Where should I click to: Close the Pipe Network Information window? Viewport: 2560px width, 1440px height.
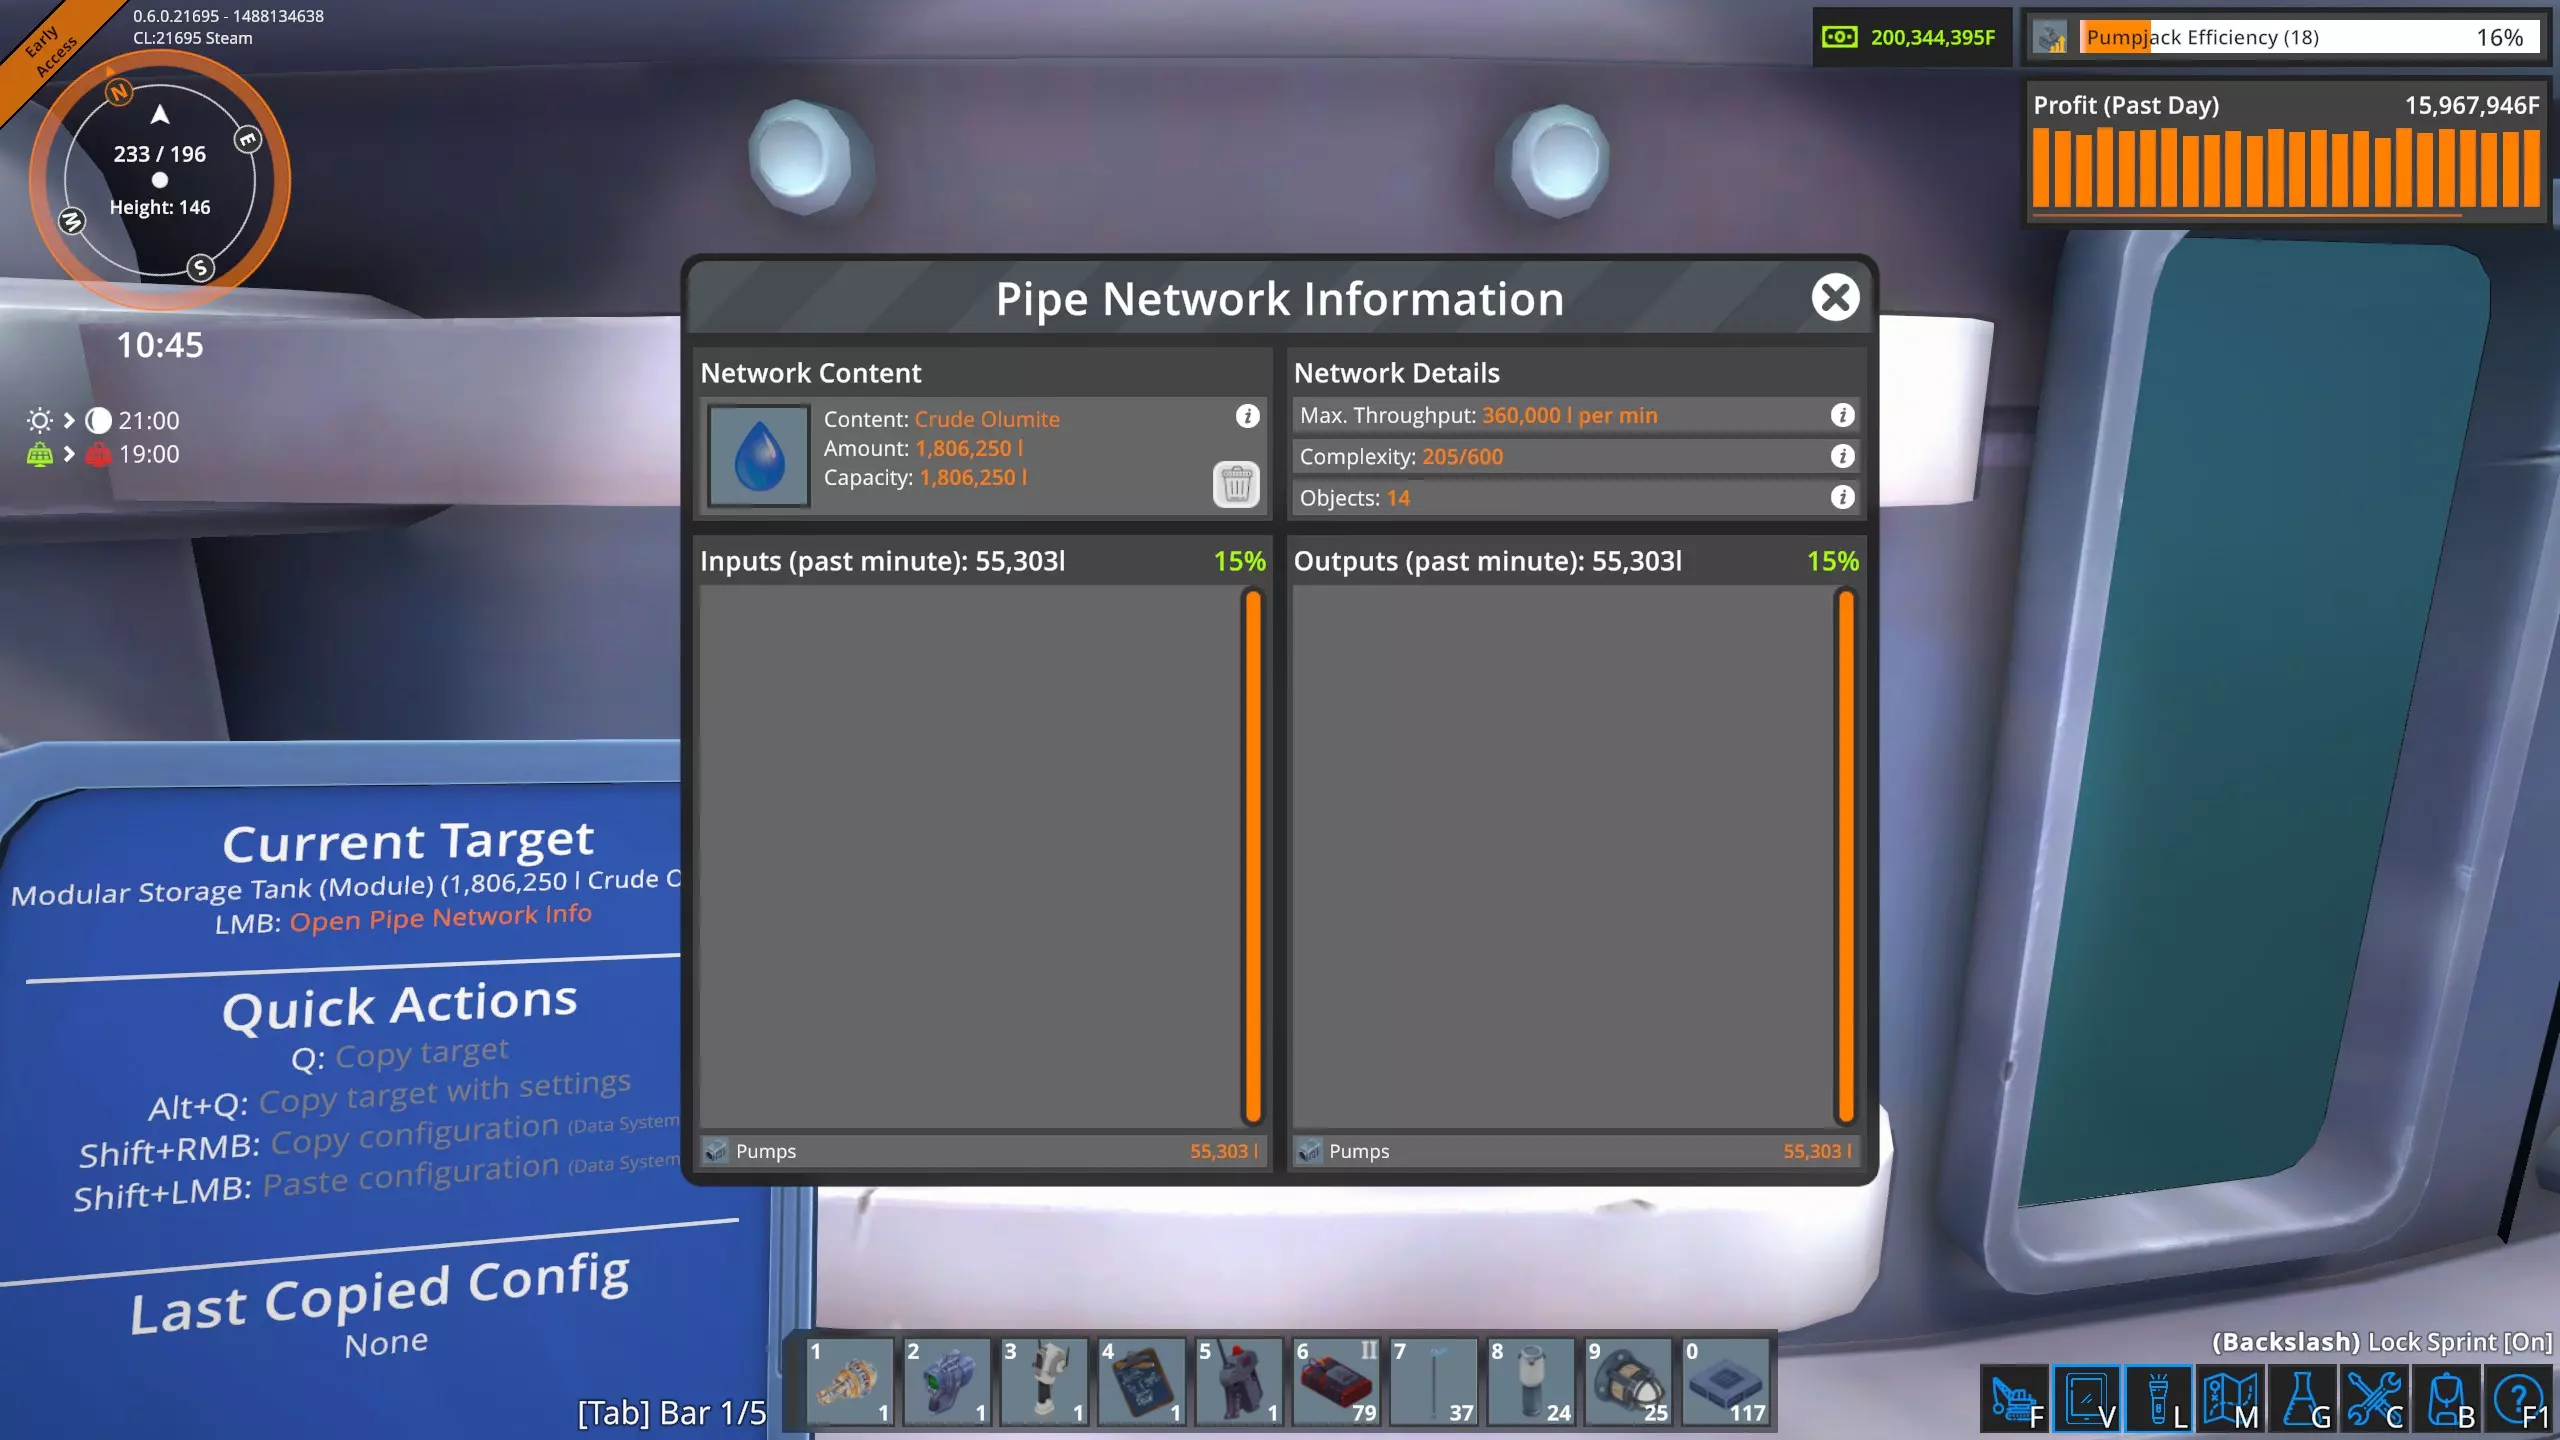pos(1835,297)
